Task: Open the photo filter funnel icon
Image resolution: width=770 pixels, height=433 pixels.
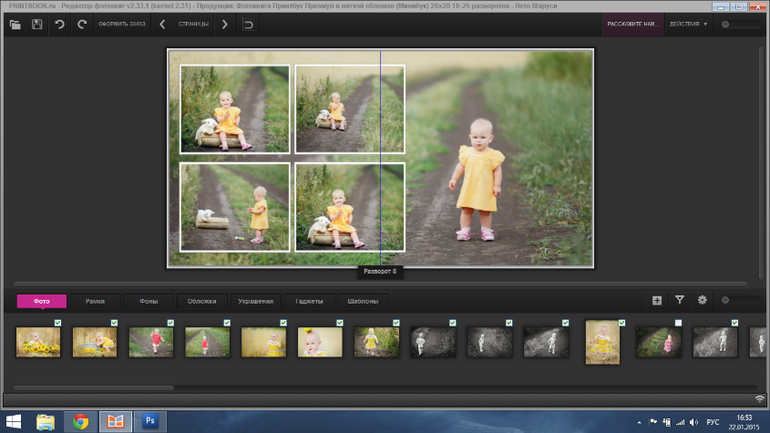Action: click(680, 300)
